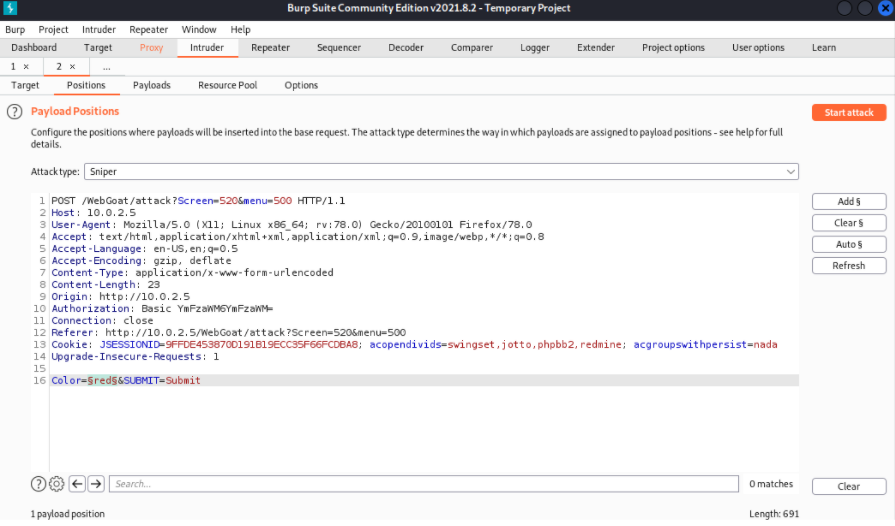The height and width of the screenshot is (526, 895).
Task: Switch to the top-level Target tab
Action: pyautogui.click(x=98, y=48)
